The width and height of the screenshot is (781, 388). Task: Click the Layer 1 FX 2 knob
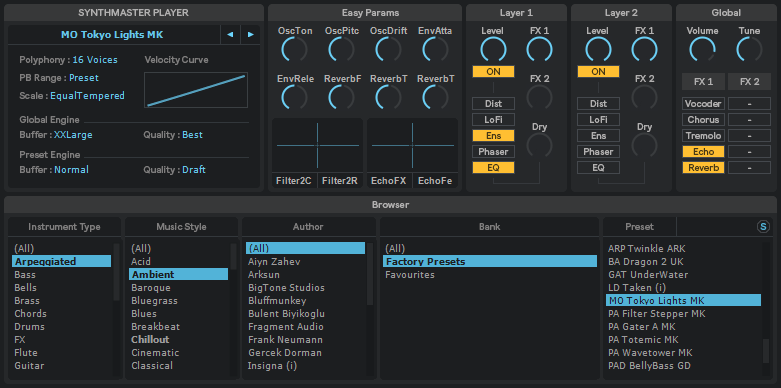(539, 98)
